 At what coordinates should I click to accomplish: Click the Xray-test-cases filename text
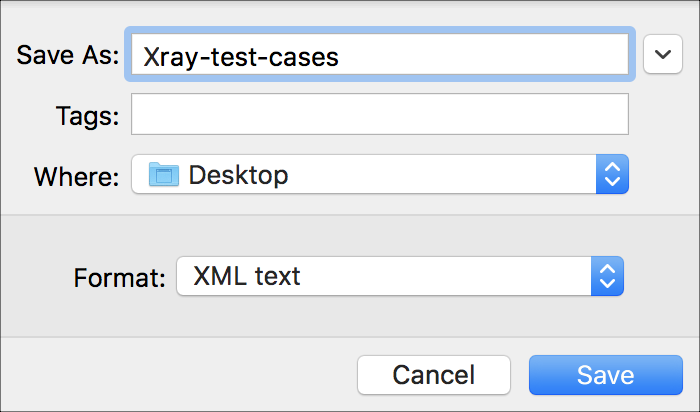click(241, 57)
